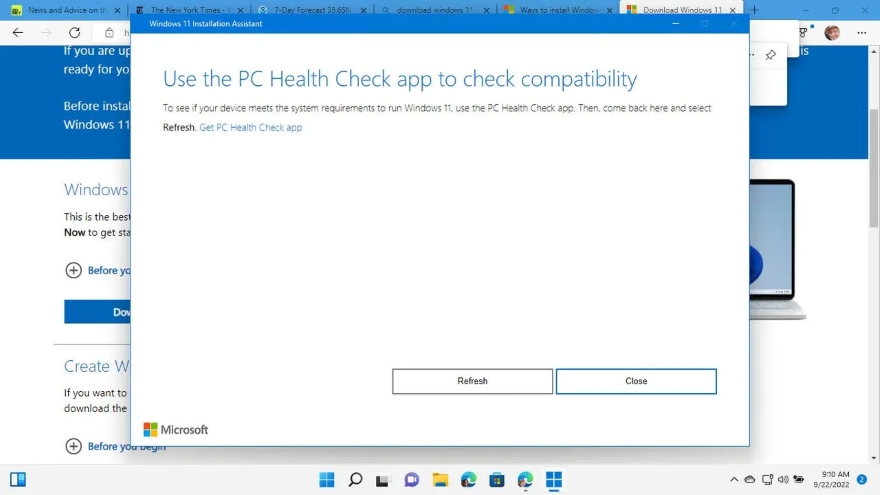Click the OneDrive cloud tray icon
The image size is (880, 495).
tap(750, 479)
